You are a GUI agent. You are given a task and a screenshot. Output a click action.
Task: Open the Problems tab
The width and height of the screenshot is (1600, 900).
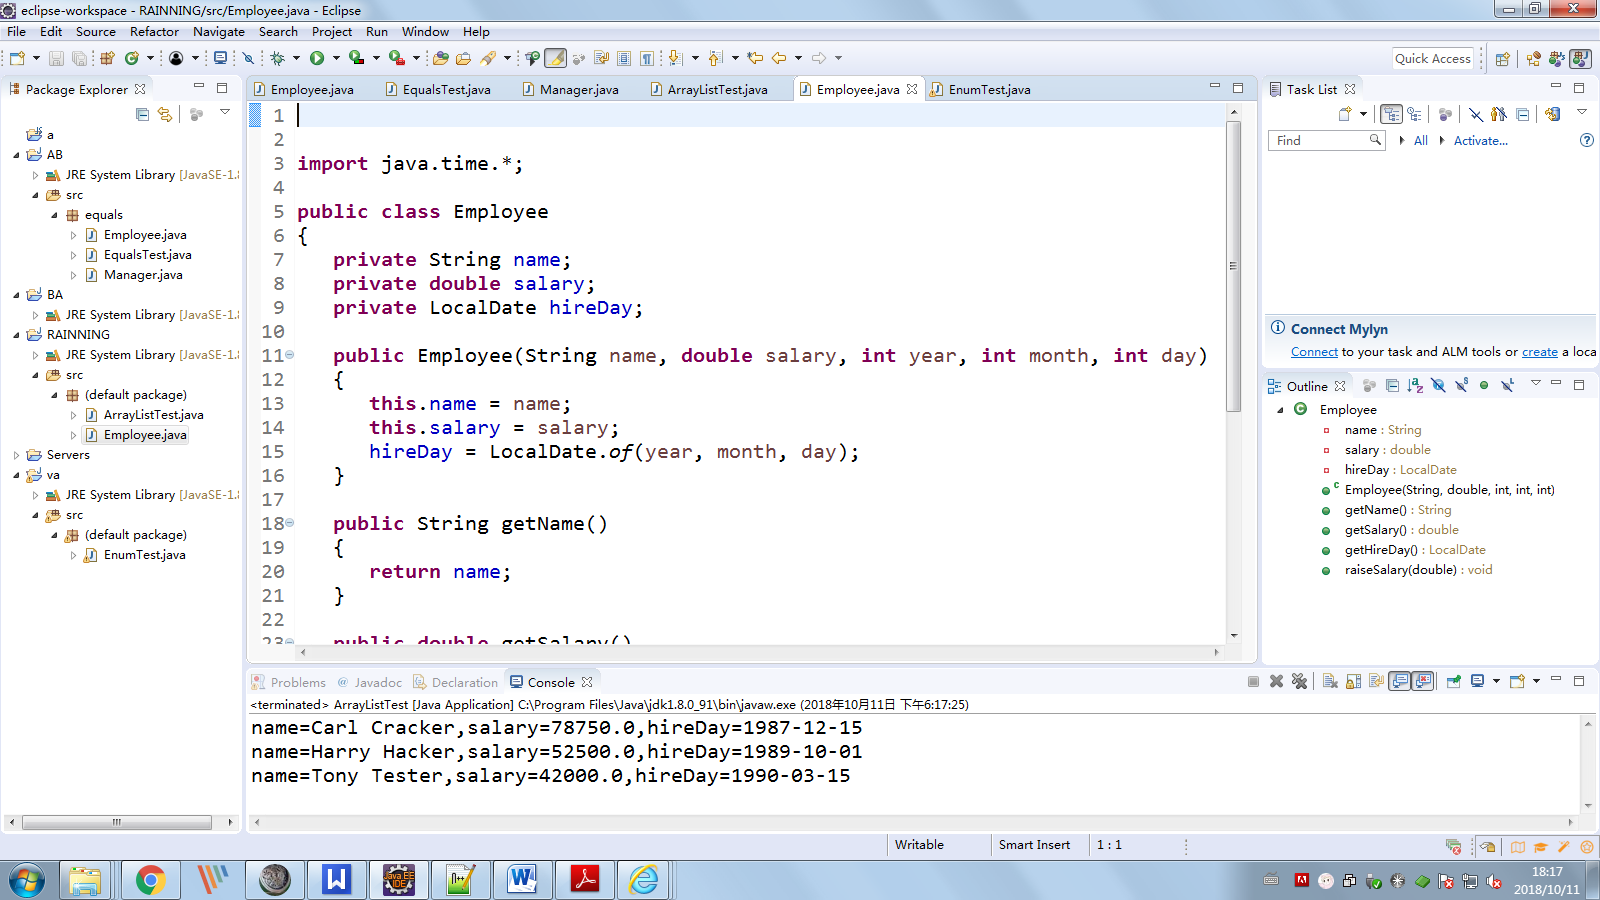coord(289,682)
